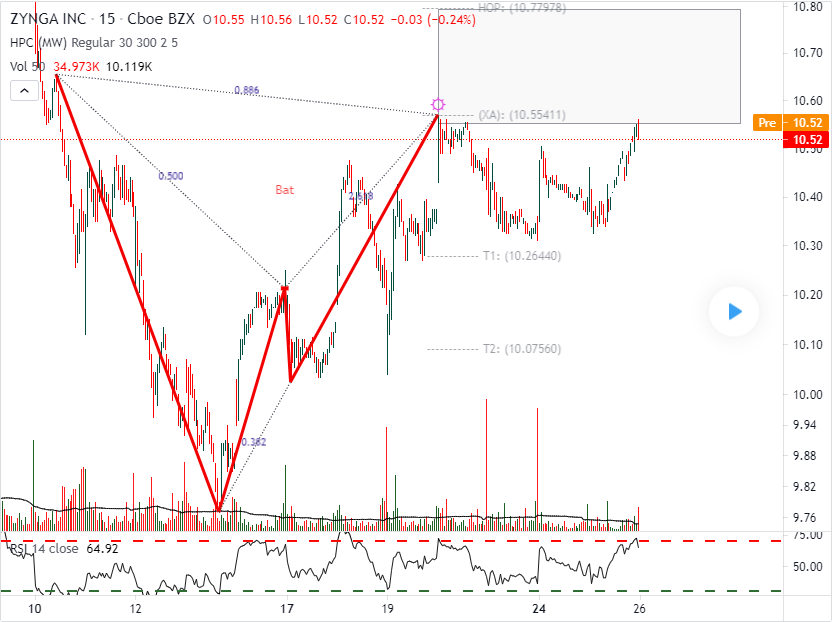The width and height of the screenshot is (832, 622).
Task: Click the Bat pattern label
Action: point(284,190)
